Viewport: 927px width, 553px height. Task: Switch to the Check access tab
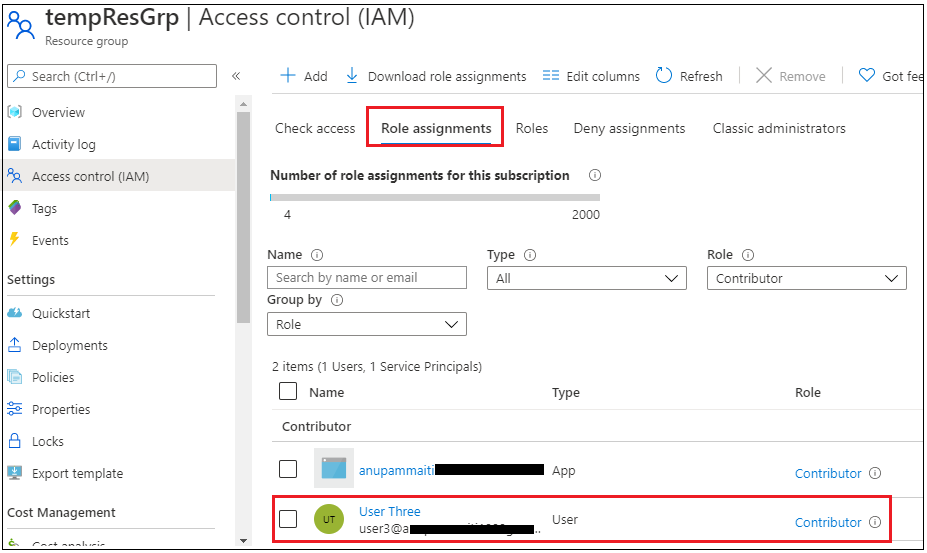pos(315,128)
